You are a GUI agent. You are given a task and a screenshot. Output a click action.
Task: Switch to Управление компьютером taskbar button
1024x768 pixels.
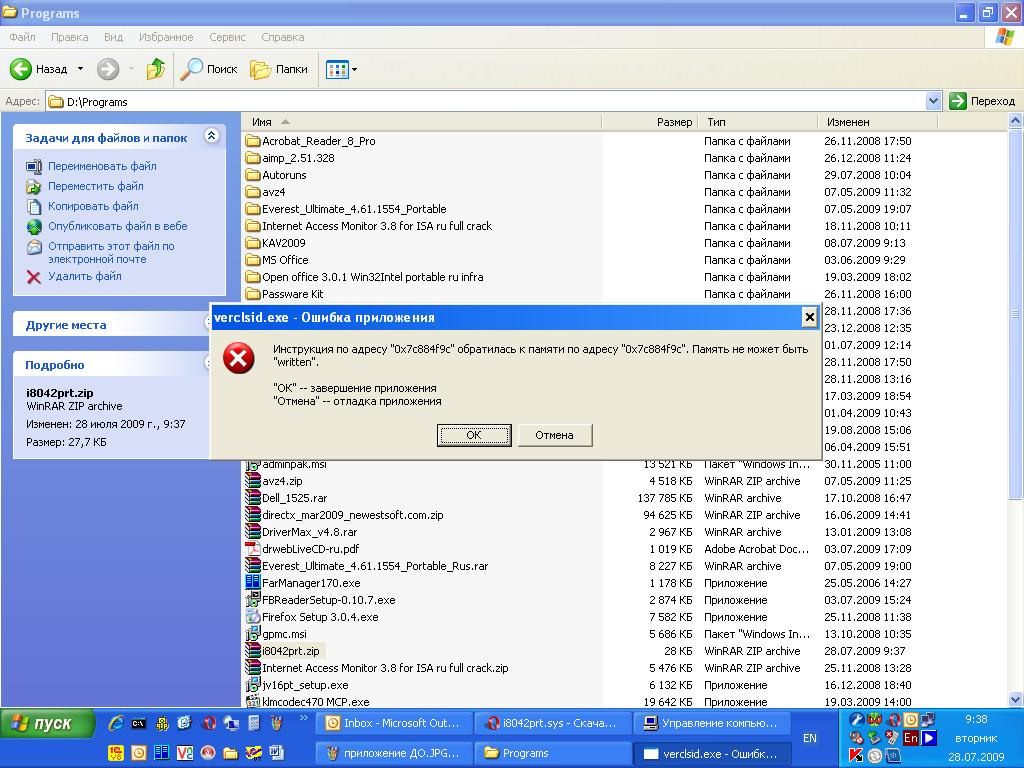point(711,723)
